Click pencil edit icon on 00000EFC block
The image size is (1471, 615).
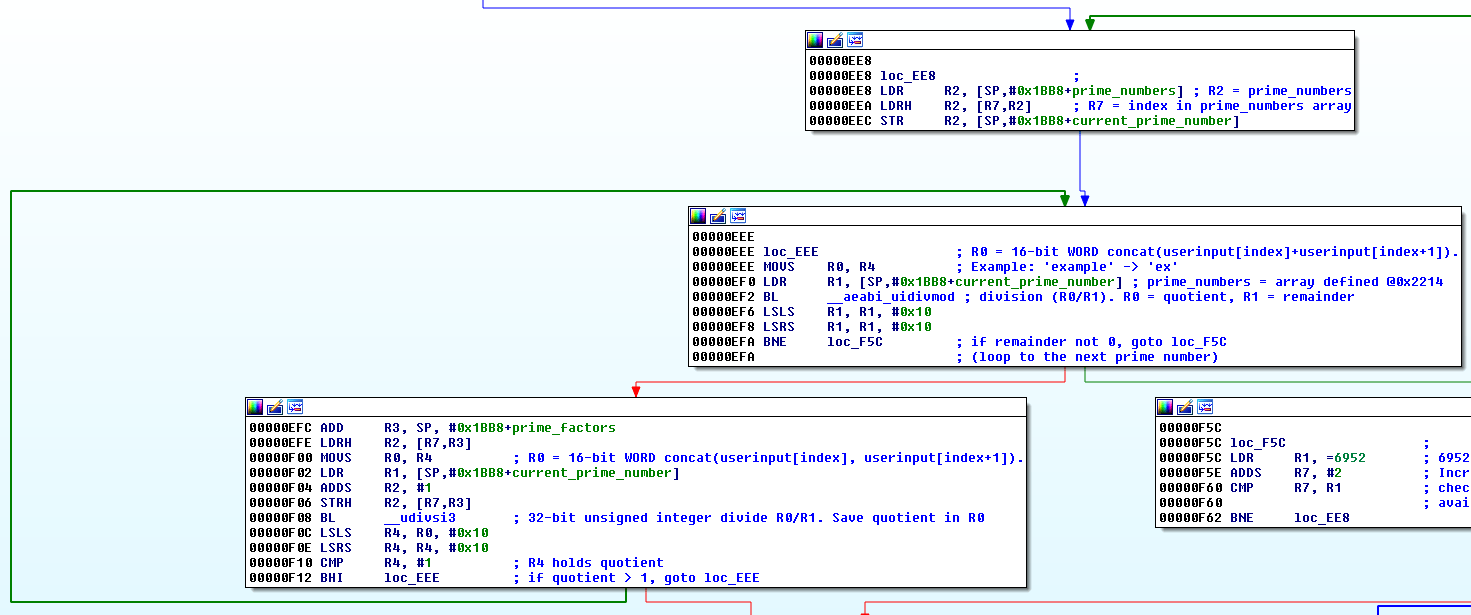pyautogui.click(x=275, y=407)
